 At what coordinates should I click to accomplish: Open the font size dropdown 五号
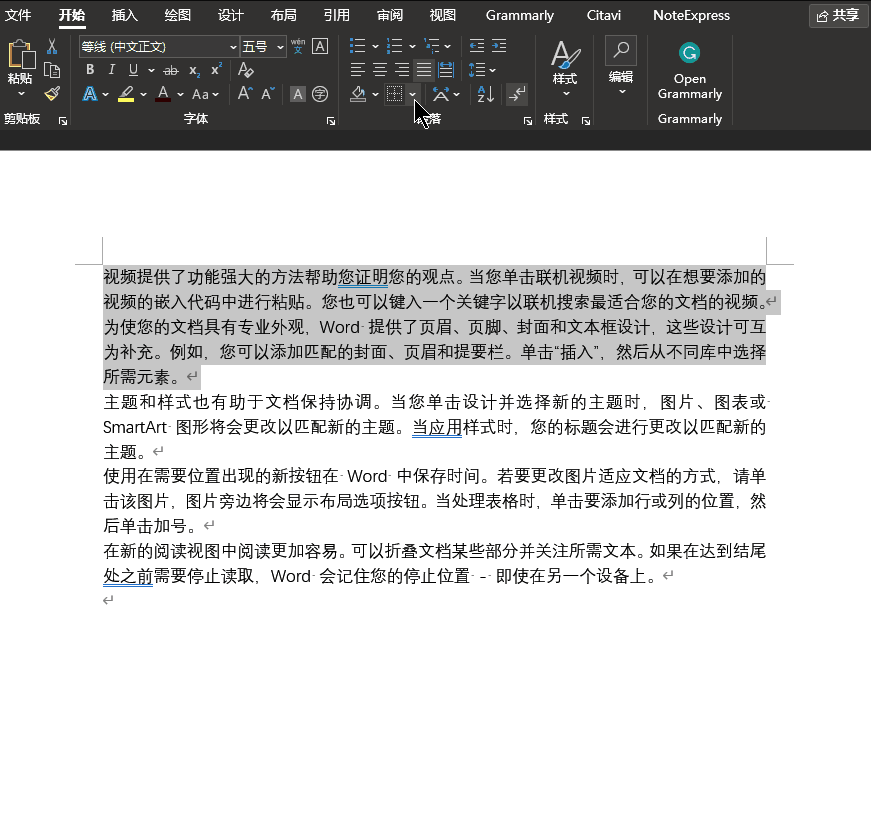click(281, 47)
